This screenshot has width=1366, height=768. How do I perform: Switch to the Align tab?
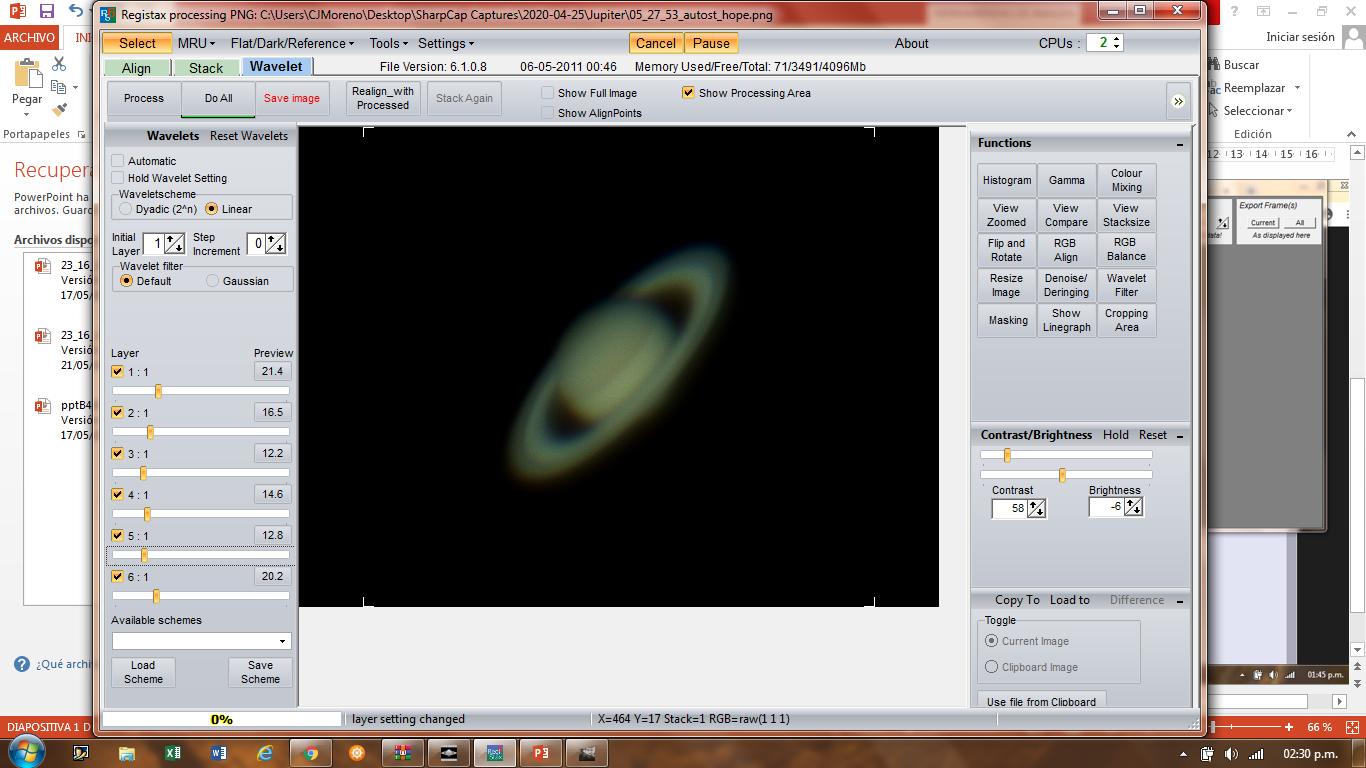click(137, 68)
